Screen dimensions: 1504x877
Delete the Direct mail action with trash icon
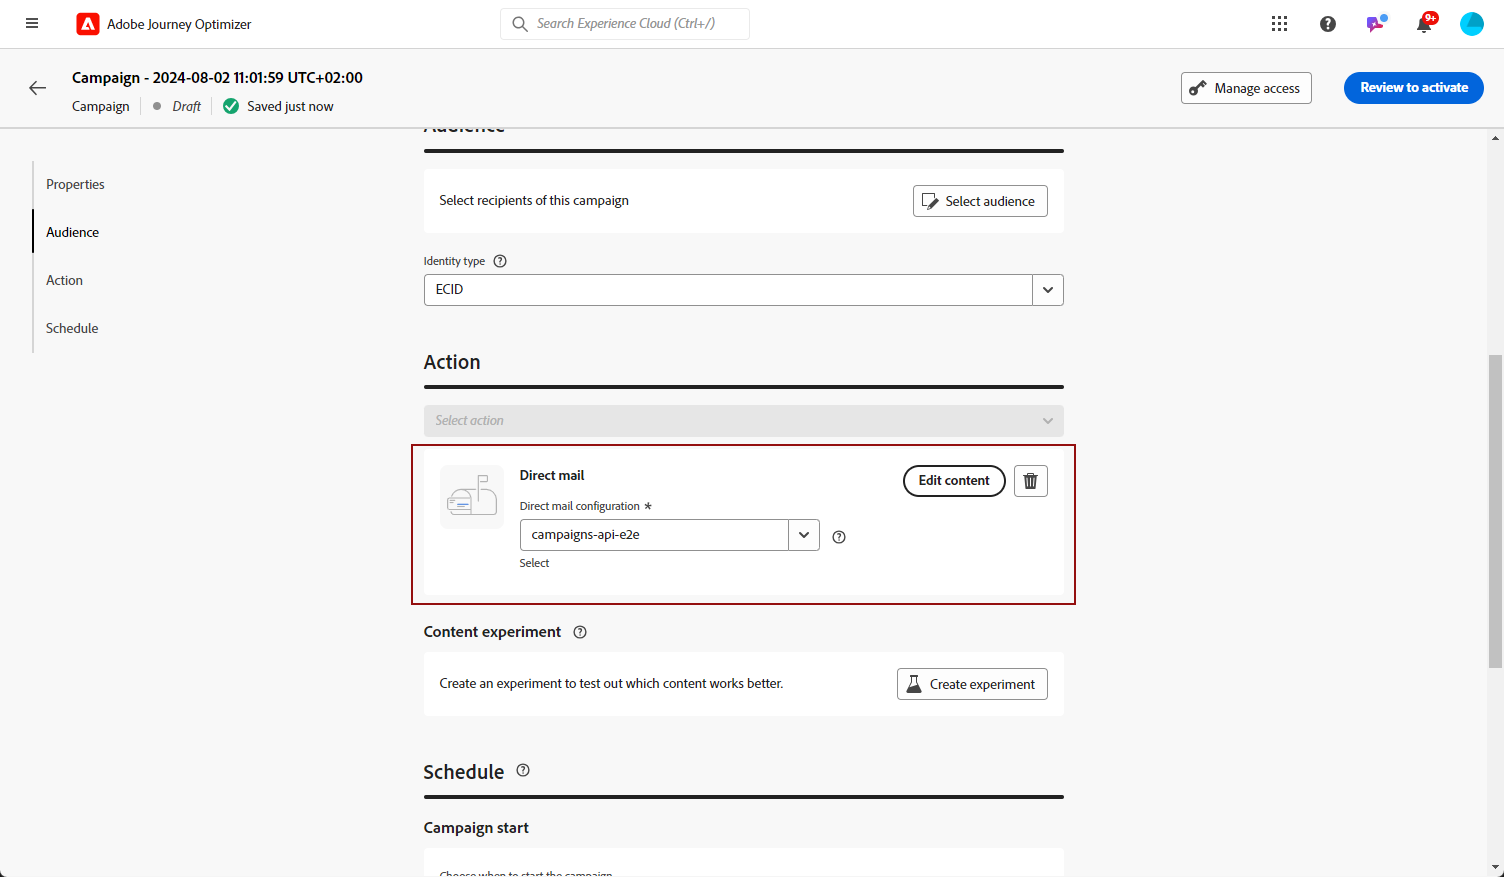[x=1031, y=481]
